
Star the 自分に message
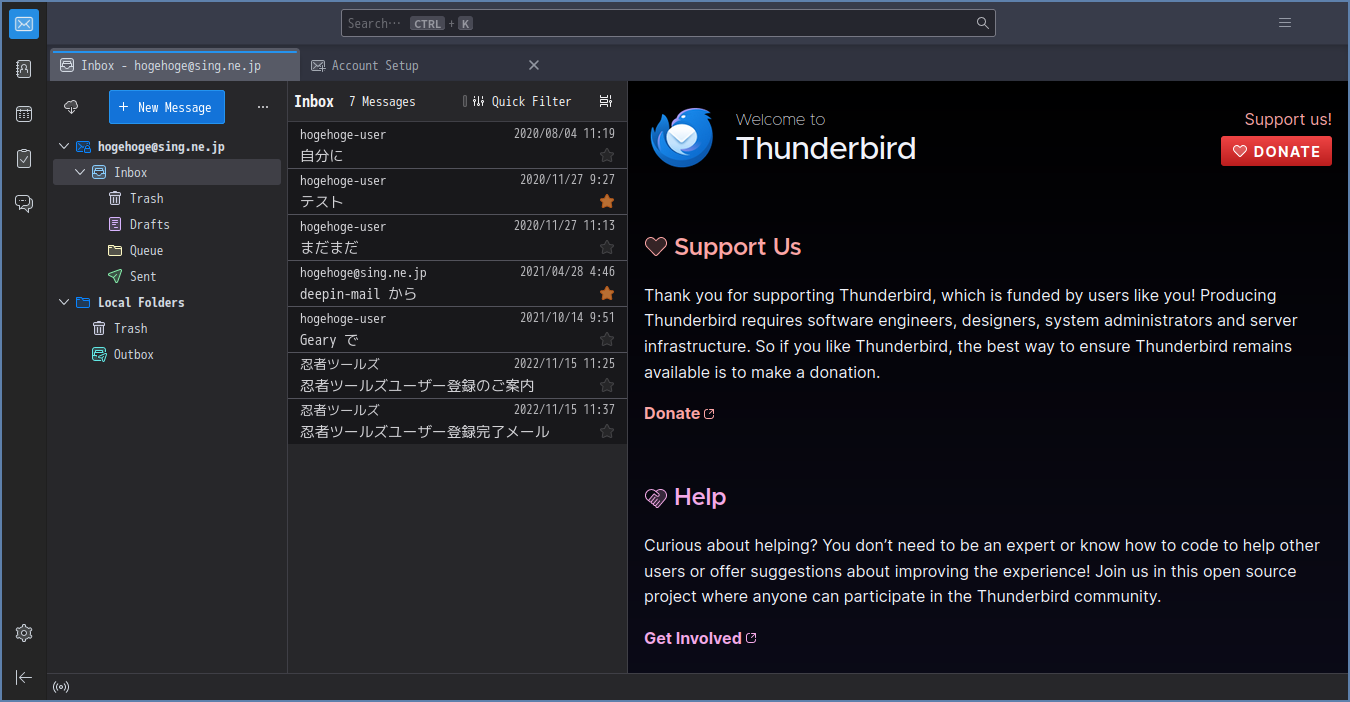pos(606,155)
